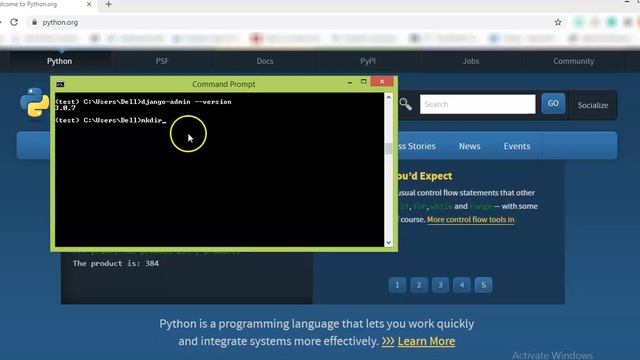Viewport: 640px width, 360px height.
Task: Click the GO search button
Action: 553,104
